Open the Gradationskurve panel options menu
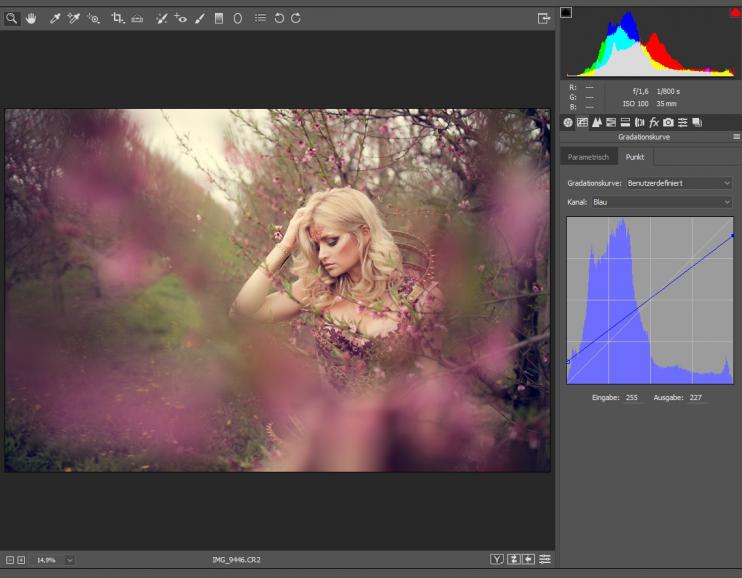742x578 pixels. [x=736, y=136]
